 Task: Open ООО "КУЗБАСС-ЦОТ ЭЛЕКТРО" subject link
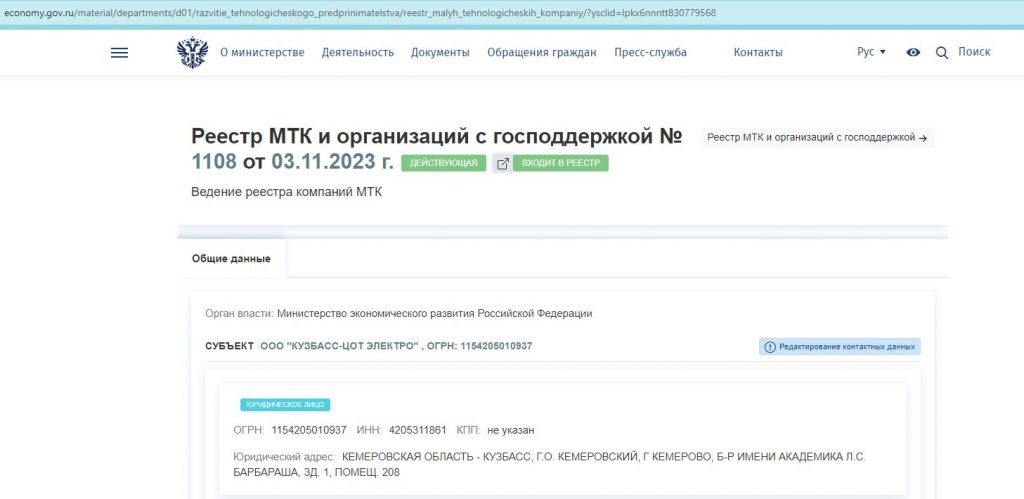339,346
